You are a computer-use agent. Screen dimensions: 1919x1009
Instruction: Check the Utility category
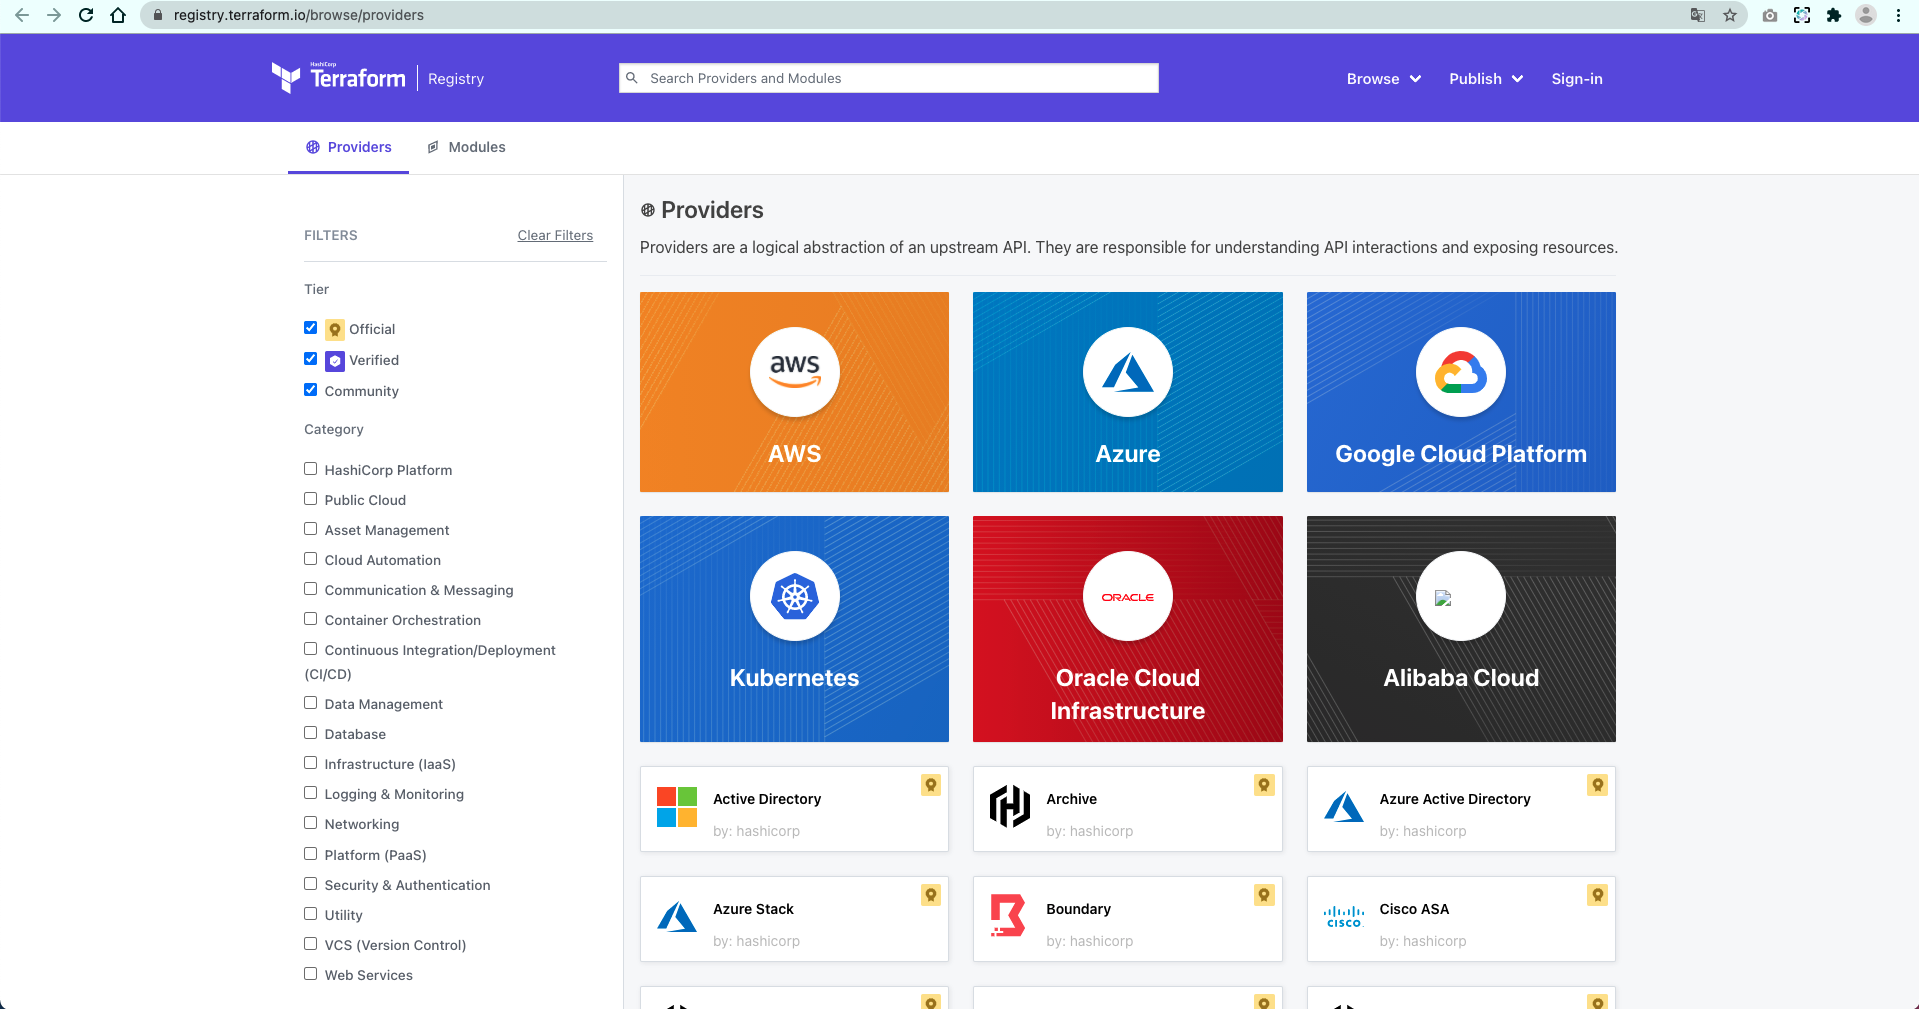(311, 914)
